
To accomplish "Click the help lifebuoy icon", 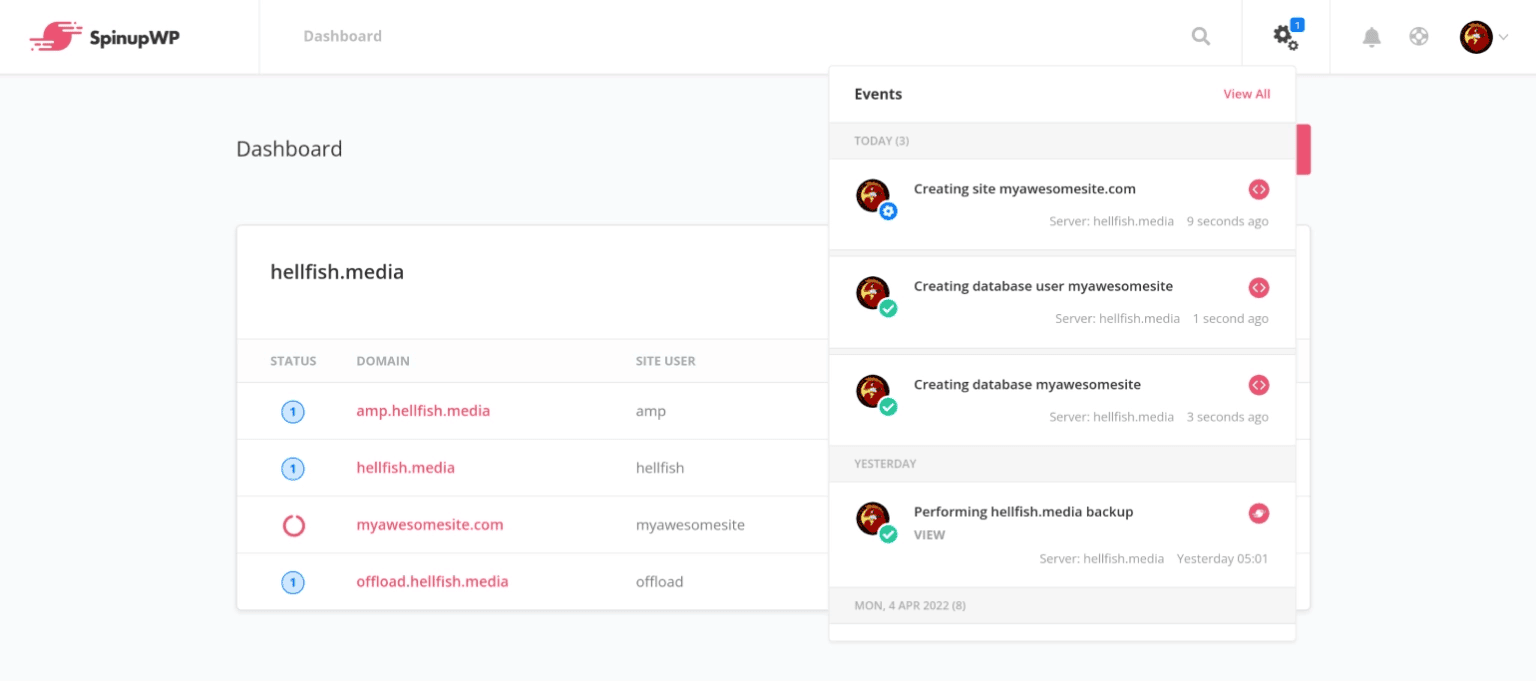I will point(1419,37).
